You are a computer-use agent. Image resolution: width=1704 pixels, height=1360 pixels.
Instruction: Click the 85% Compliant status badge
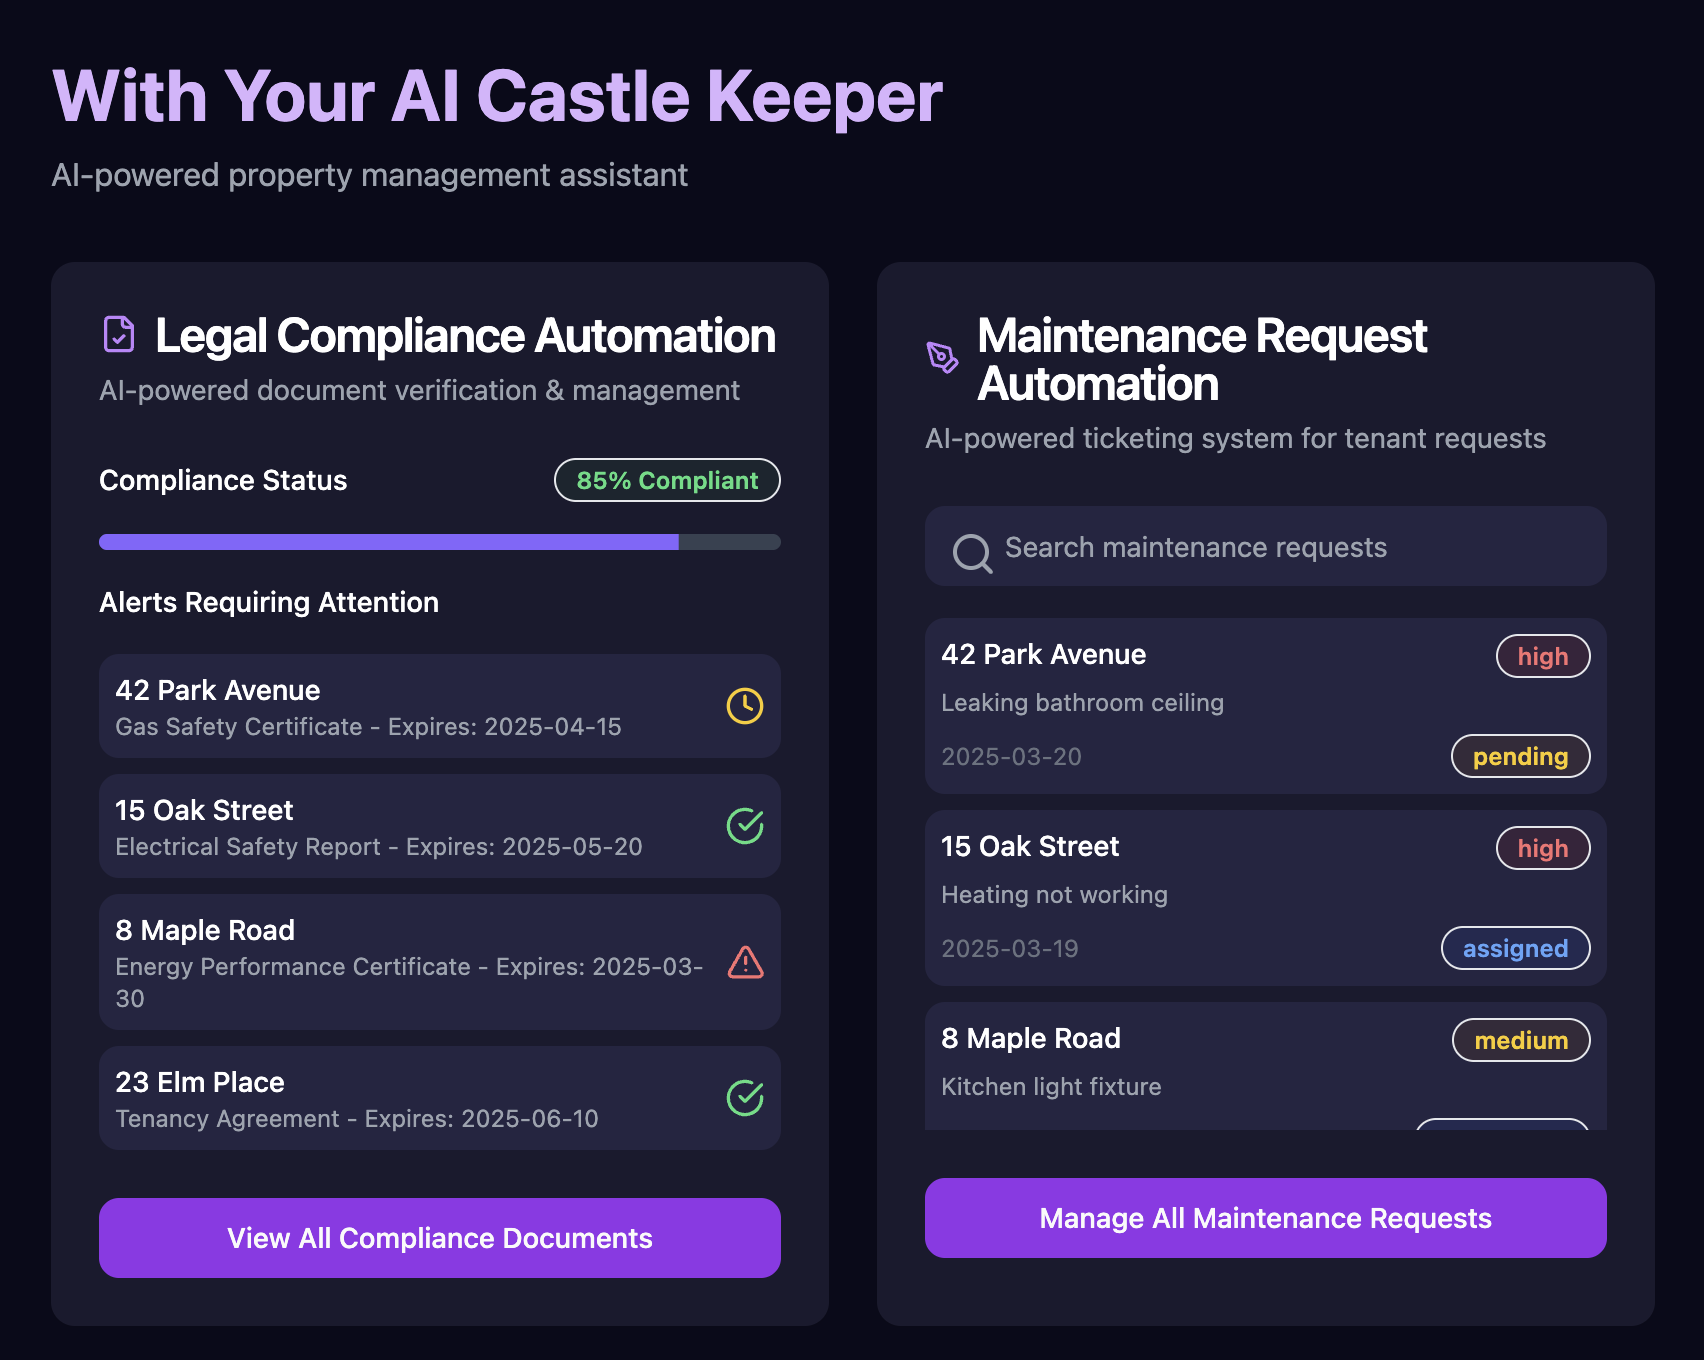[666, 480]
